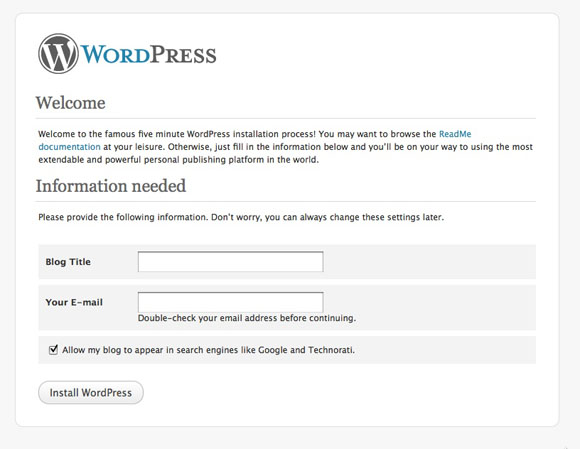Click the WordPress logo
The width and height of the screenshot is (580, 449).
[127, 54]
